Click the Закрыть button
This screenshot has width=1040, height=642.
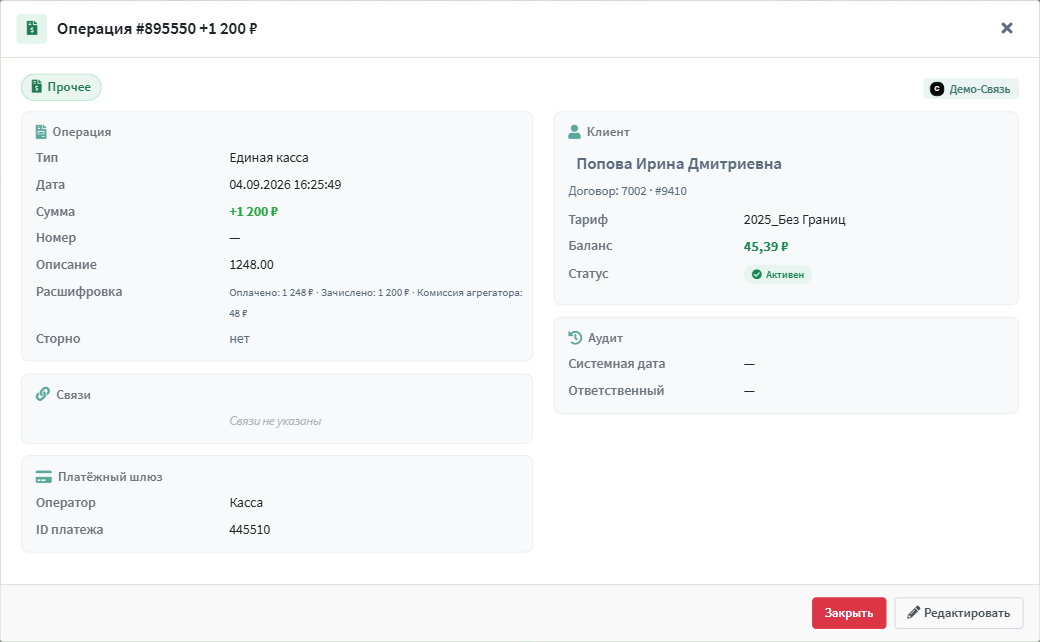click(x=849, y=613)
